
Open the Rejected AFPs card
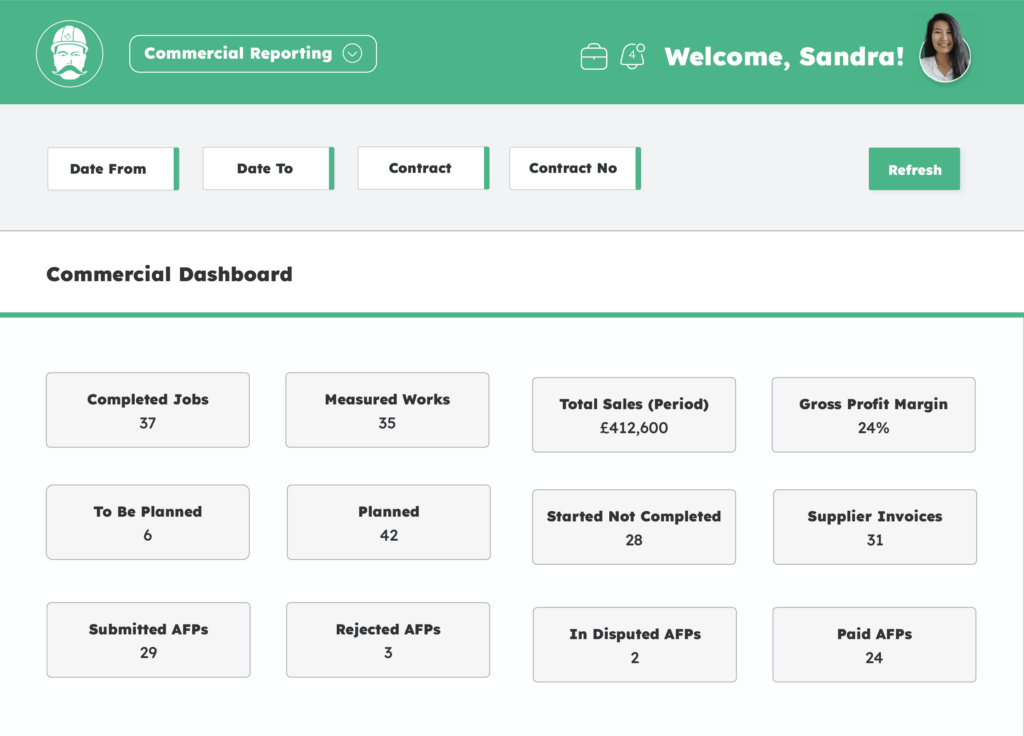388,640
